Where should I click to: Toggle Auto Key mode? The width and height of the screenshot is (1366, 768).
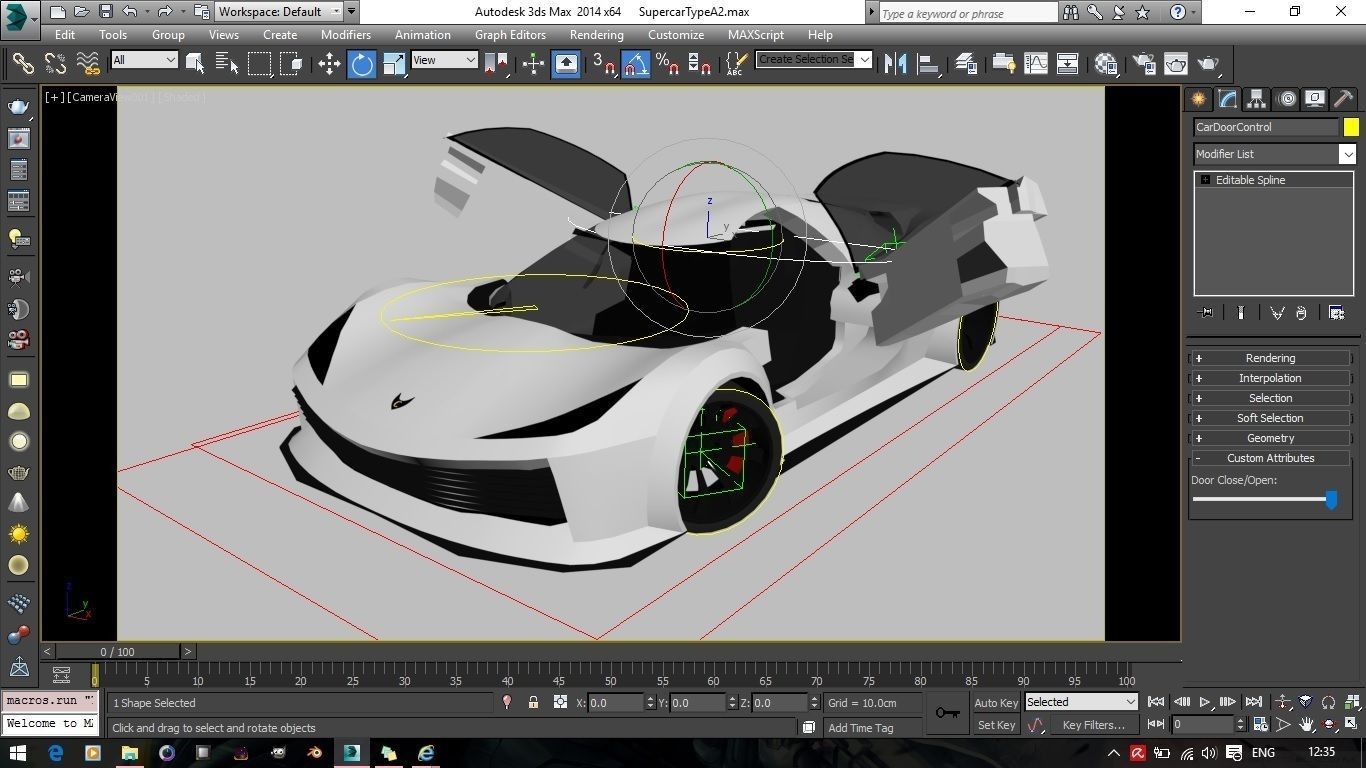pyautogui.click(x=996, y=702)
